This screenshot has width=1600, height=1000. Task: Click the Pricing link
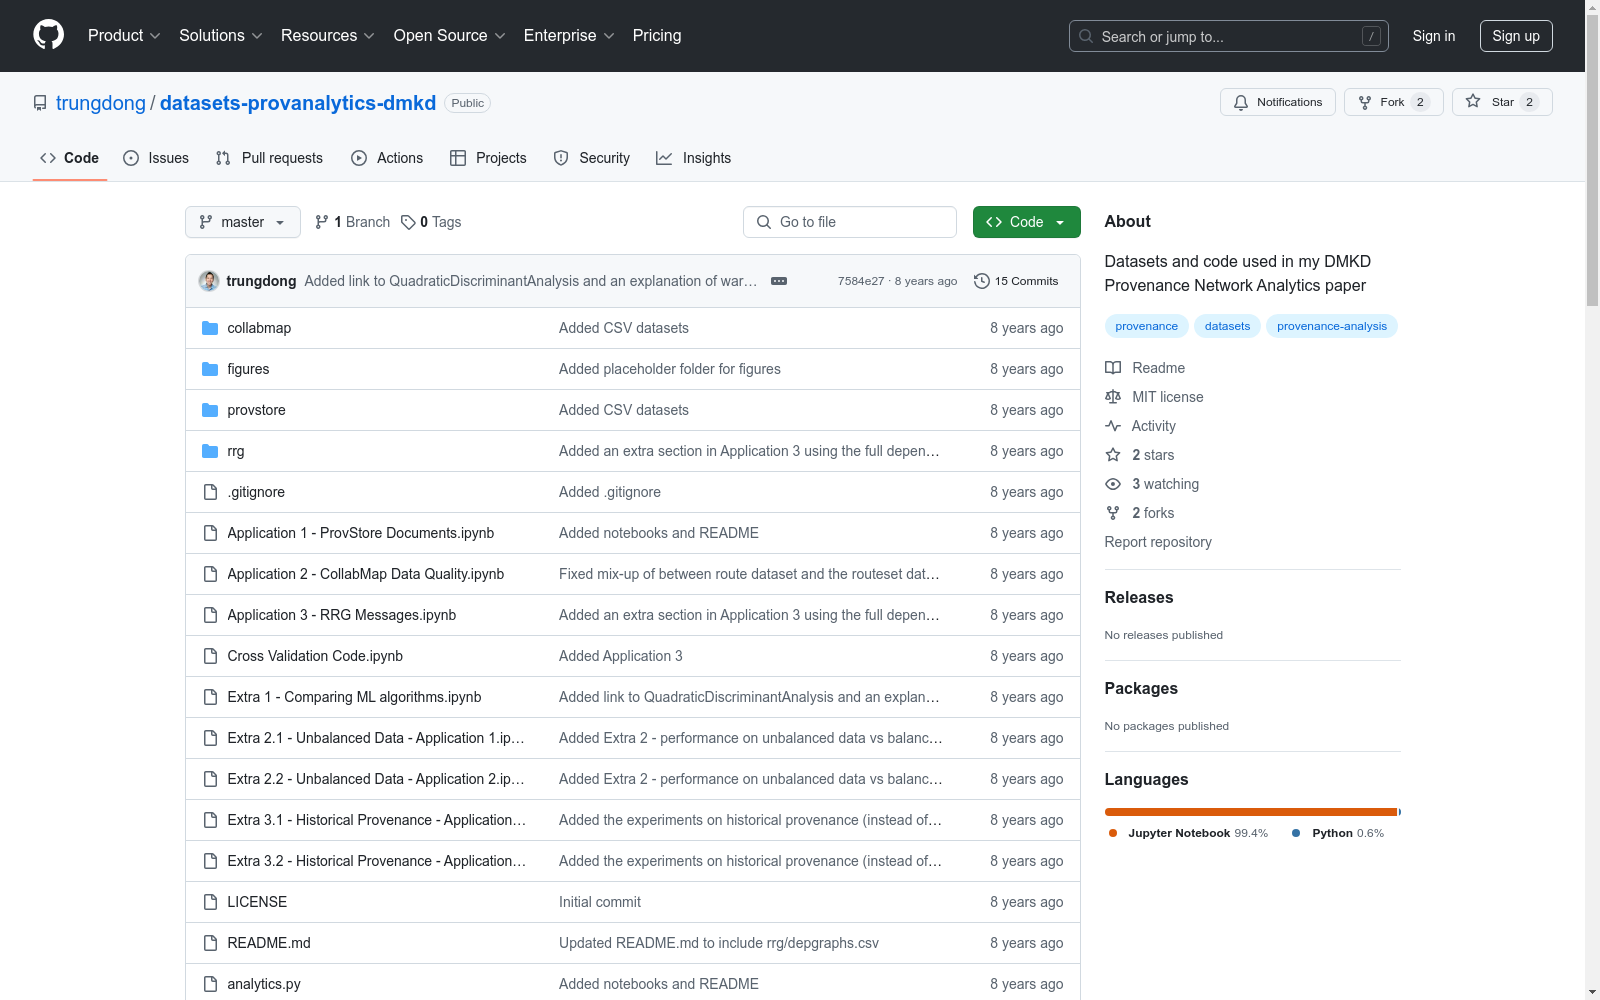[x=657, y=36]
